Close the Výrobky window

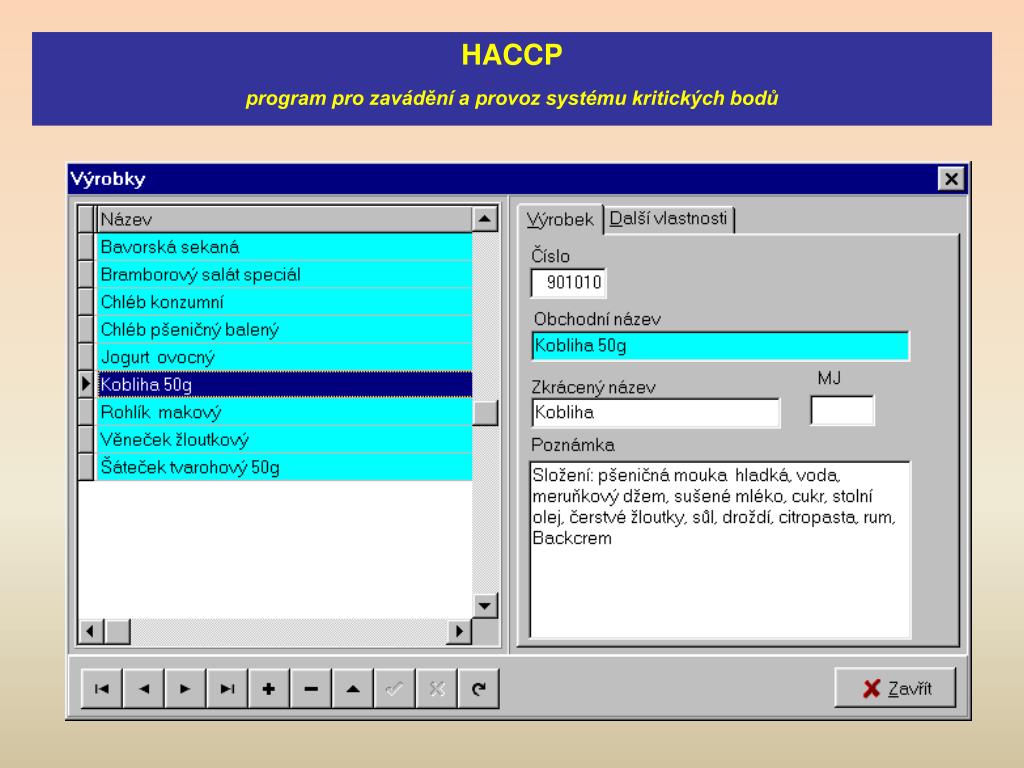[951, 178]
